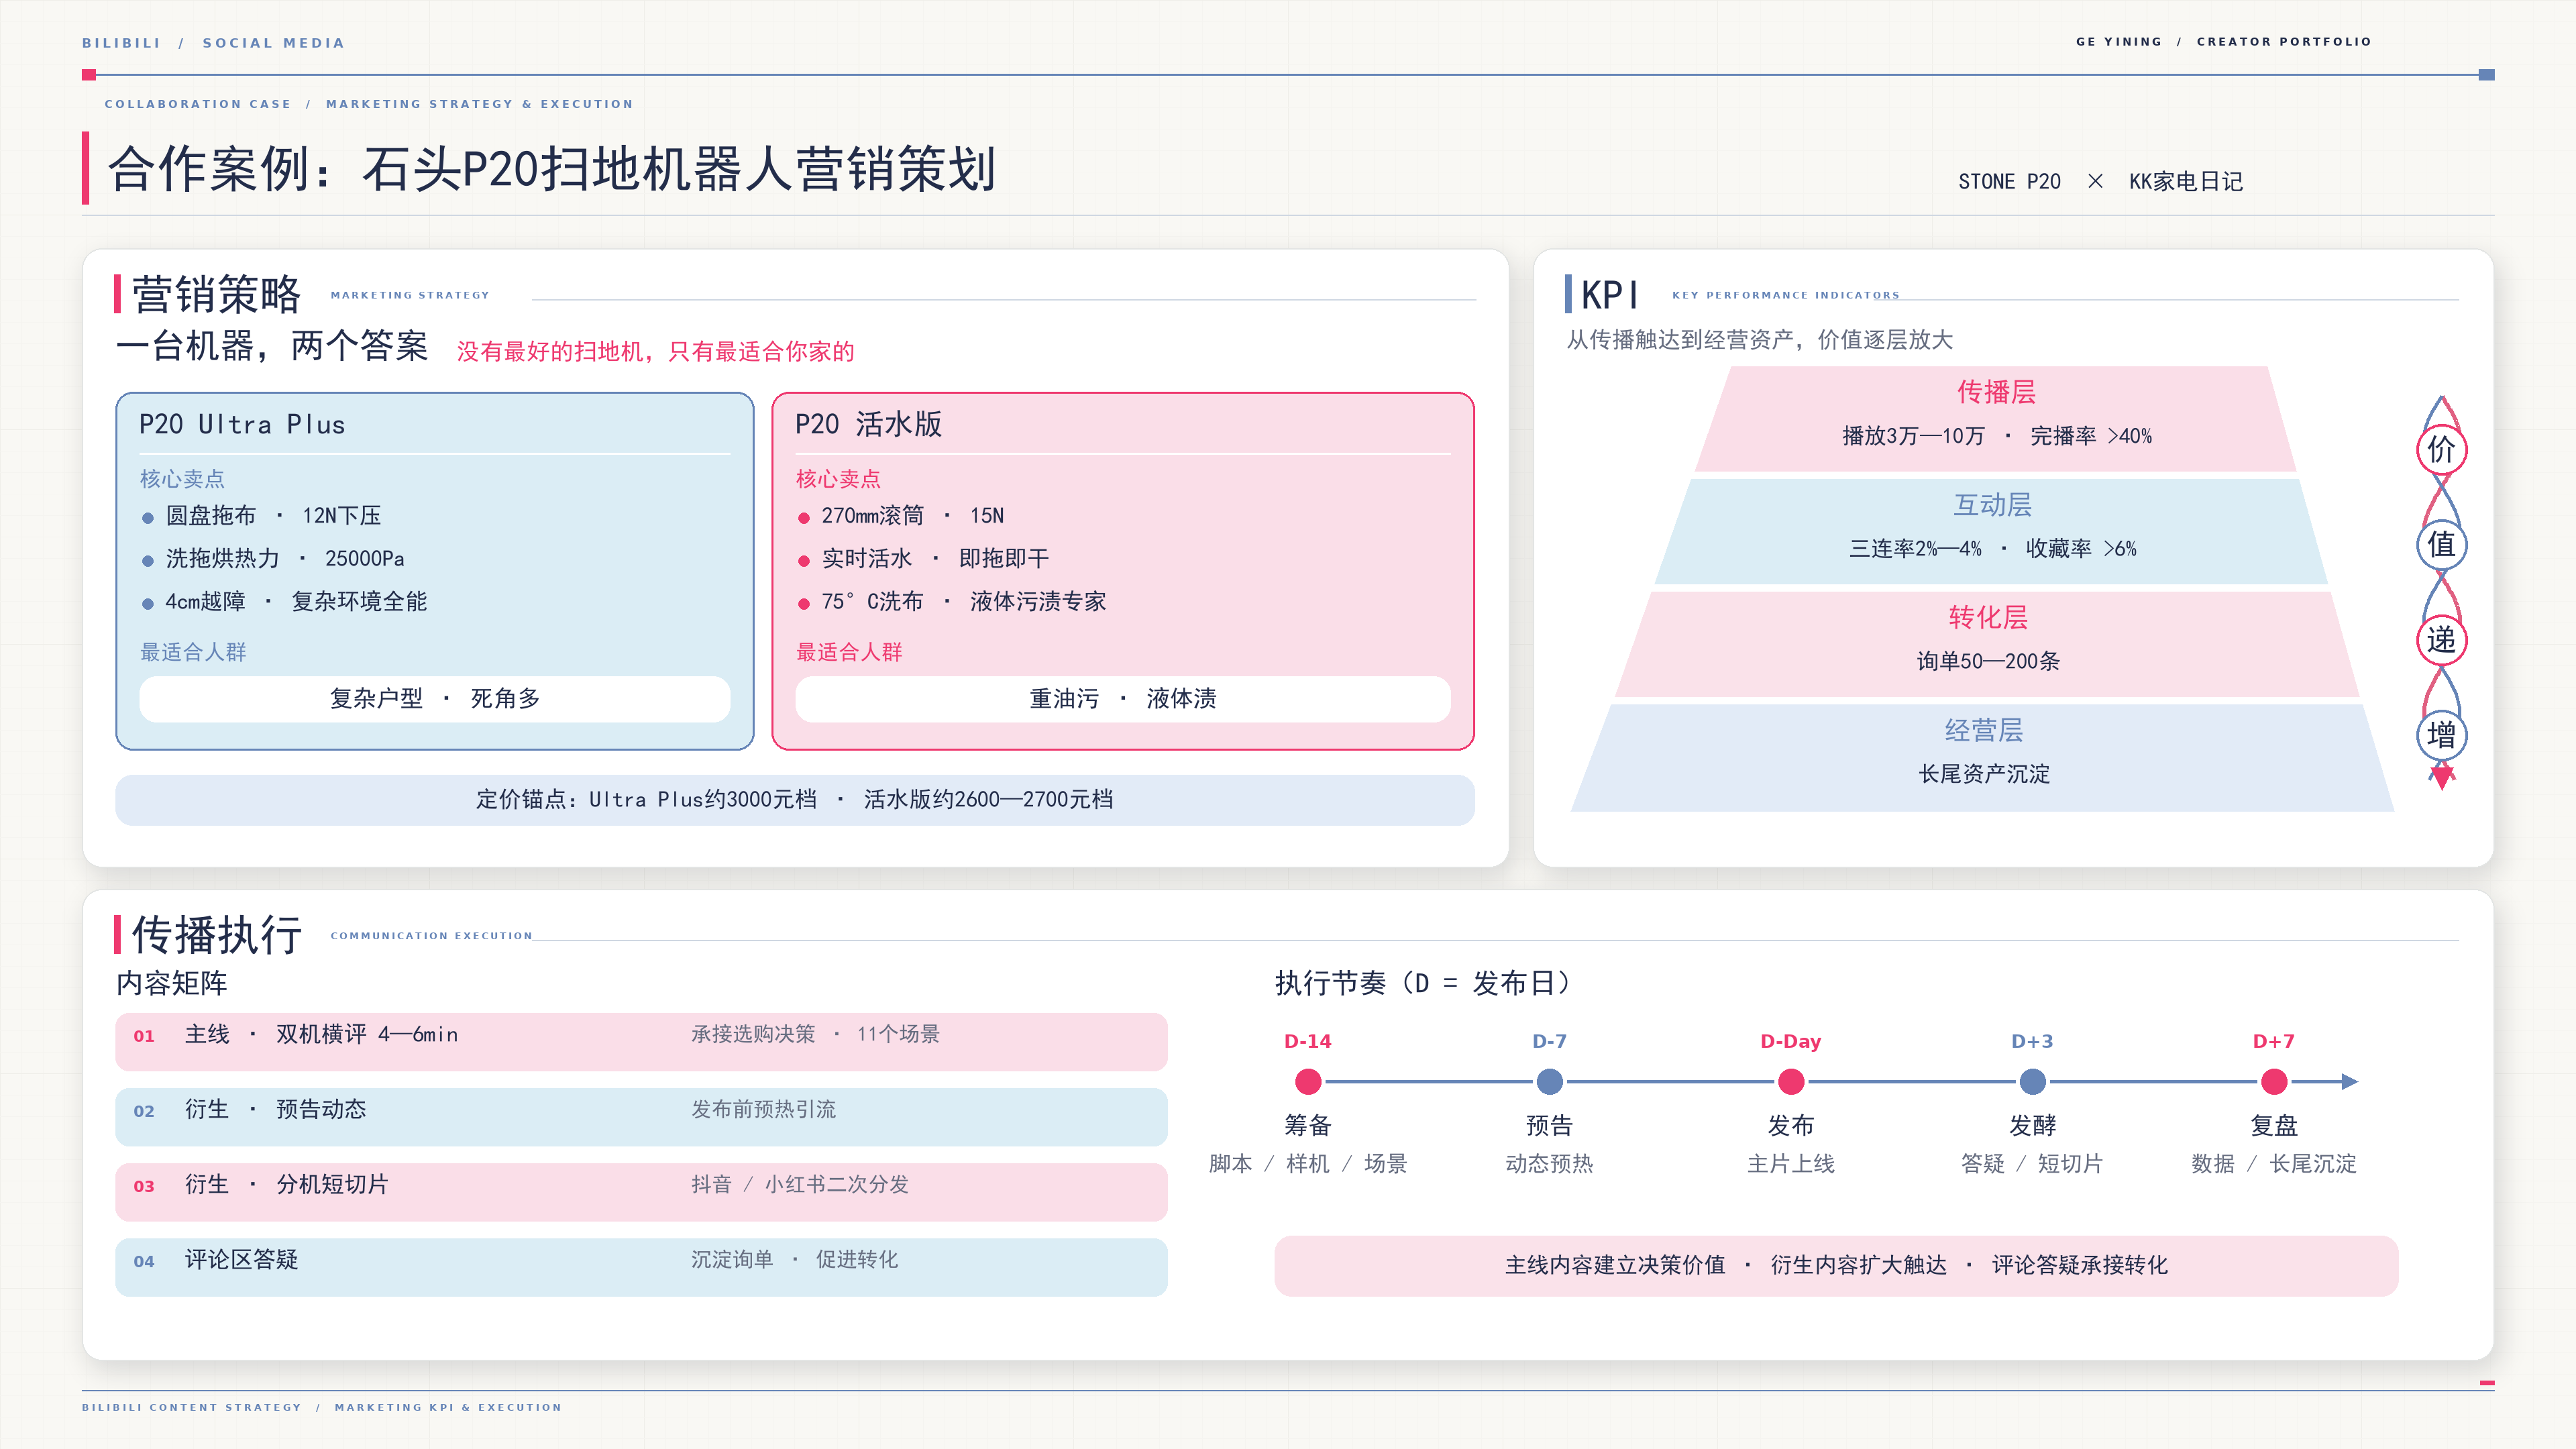
Task: Click bullet 洗拖烘热力 · 25000Pa
Action: pyautogui.click(x=273, y=558)
